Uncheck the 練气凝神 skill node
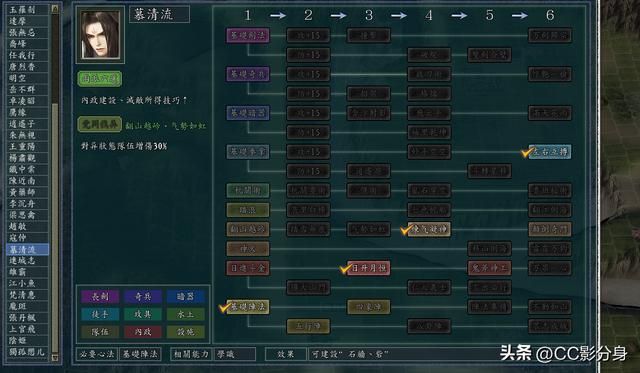 click(429, 229)
